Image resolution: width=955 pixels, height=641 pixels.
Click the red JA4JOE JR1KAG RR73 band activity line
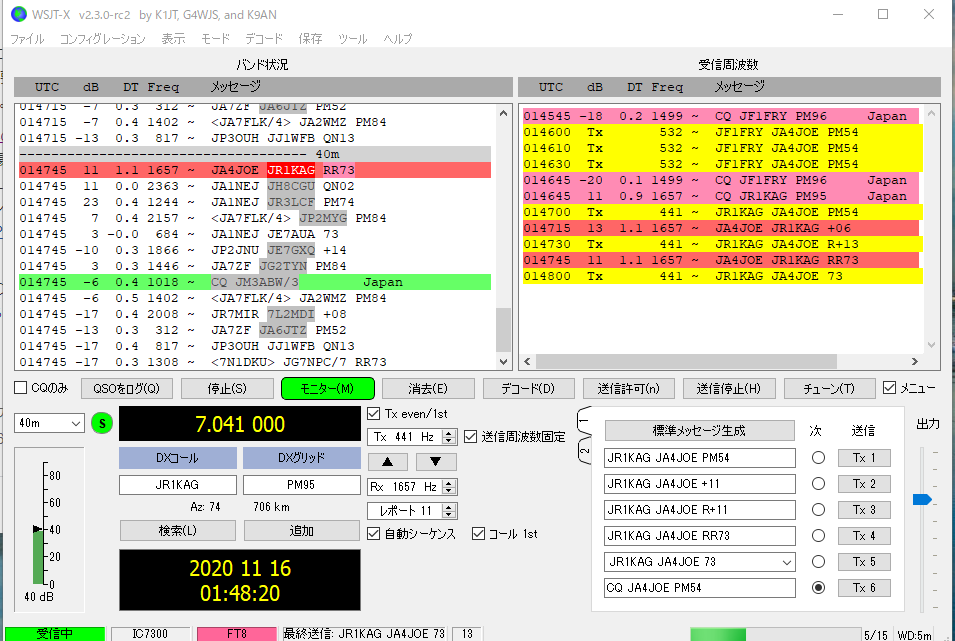[255, 170]
